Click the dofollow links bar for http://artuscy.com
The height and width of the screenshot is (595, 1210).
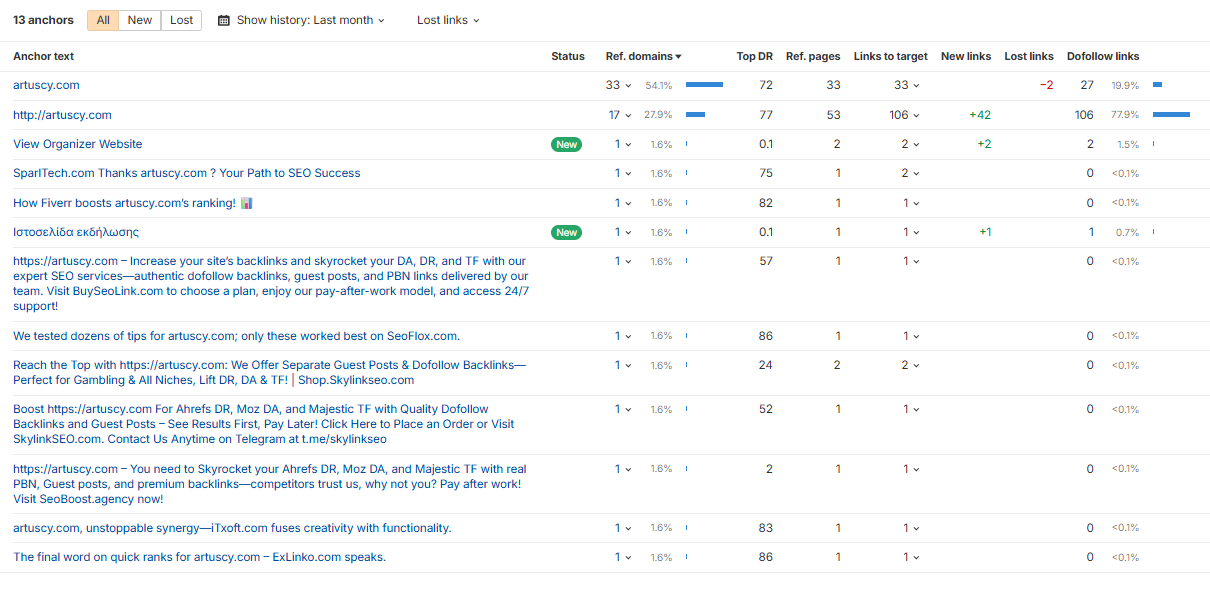pos(1171,115)
